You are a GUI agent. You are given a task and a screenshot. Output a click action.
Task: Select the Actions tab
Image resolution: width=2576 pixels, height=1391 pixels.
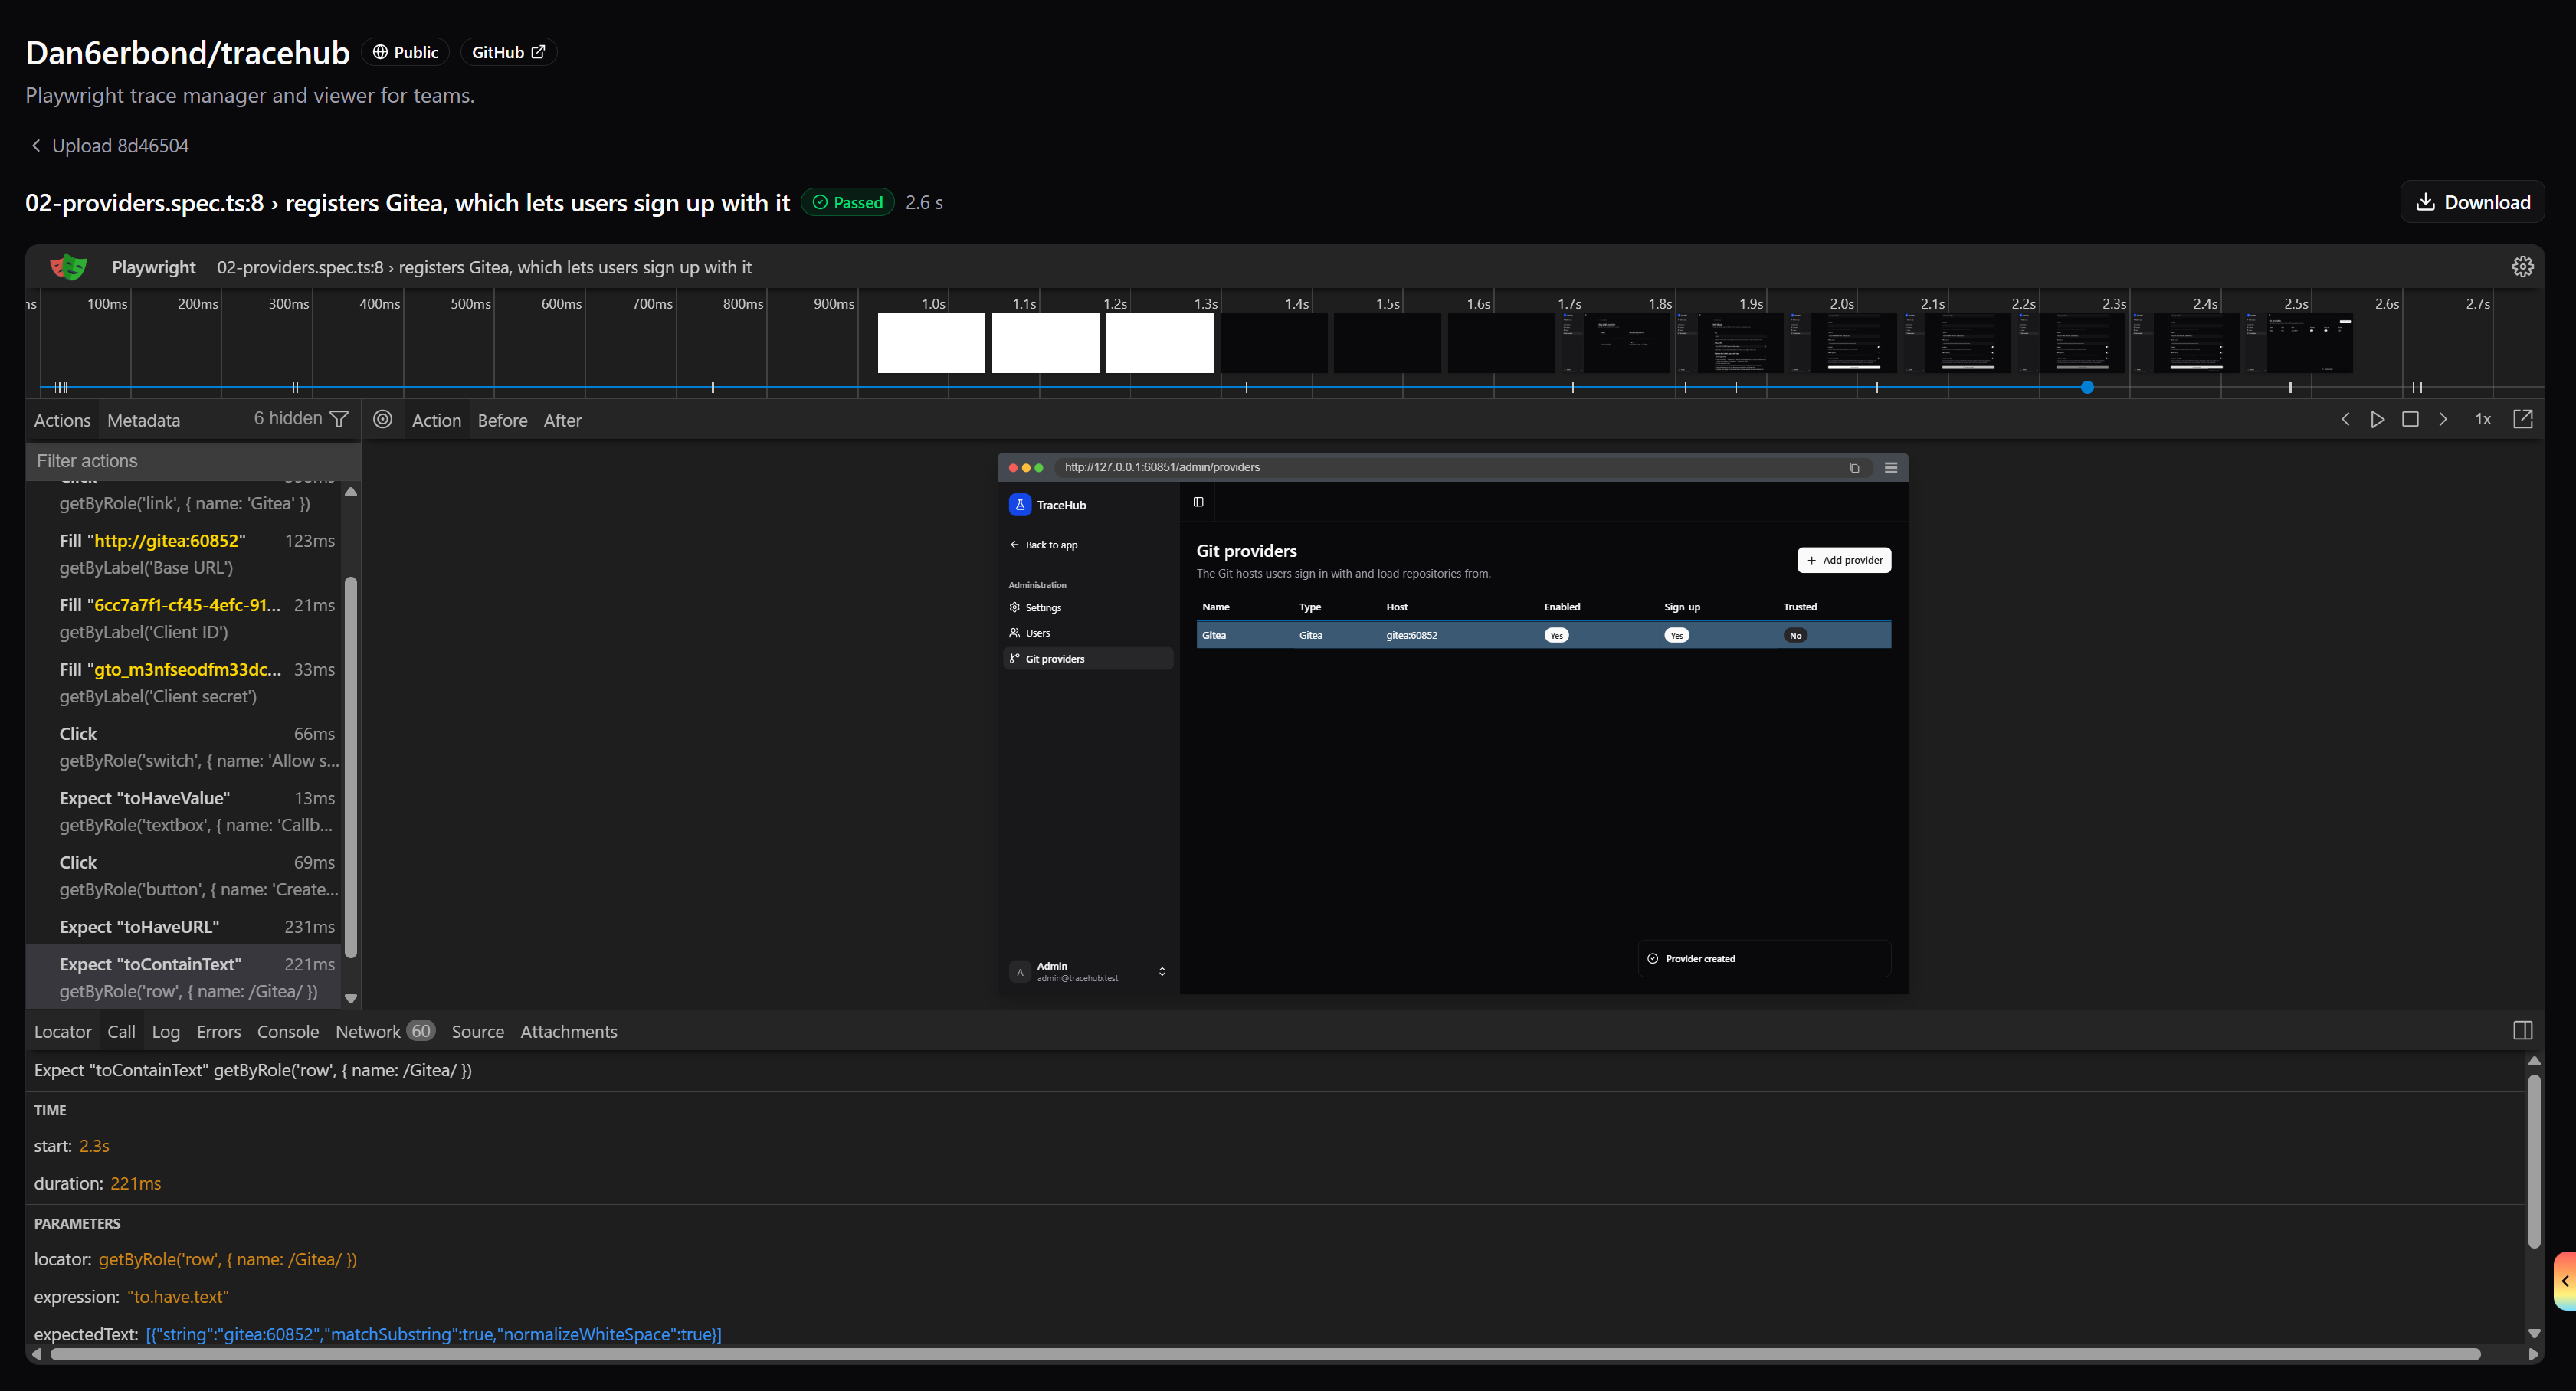[62, 420]
